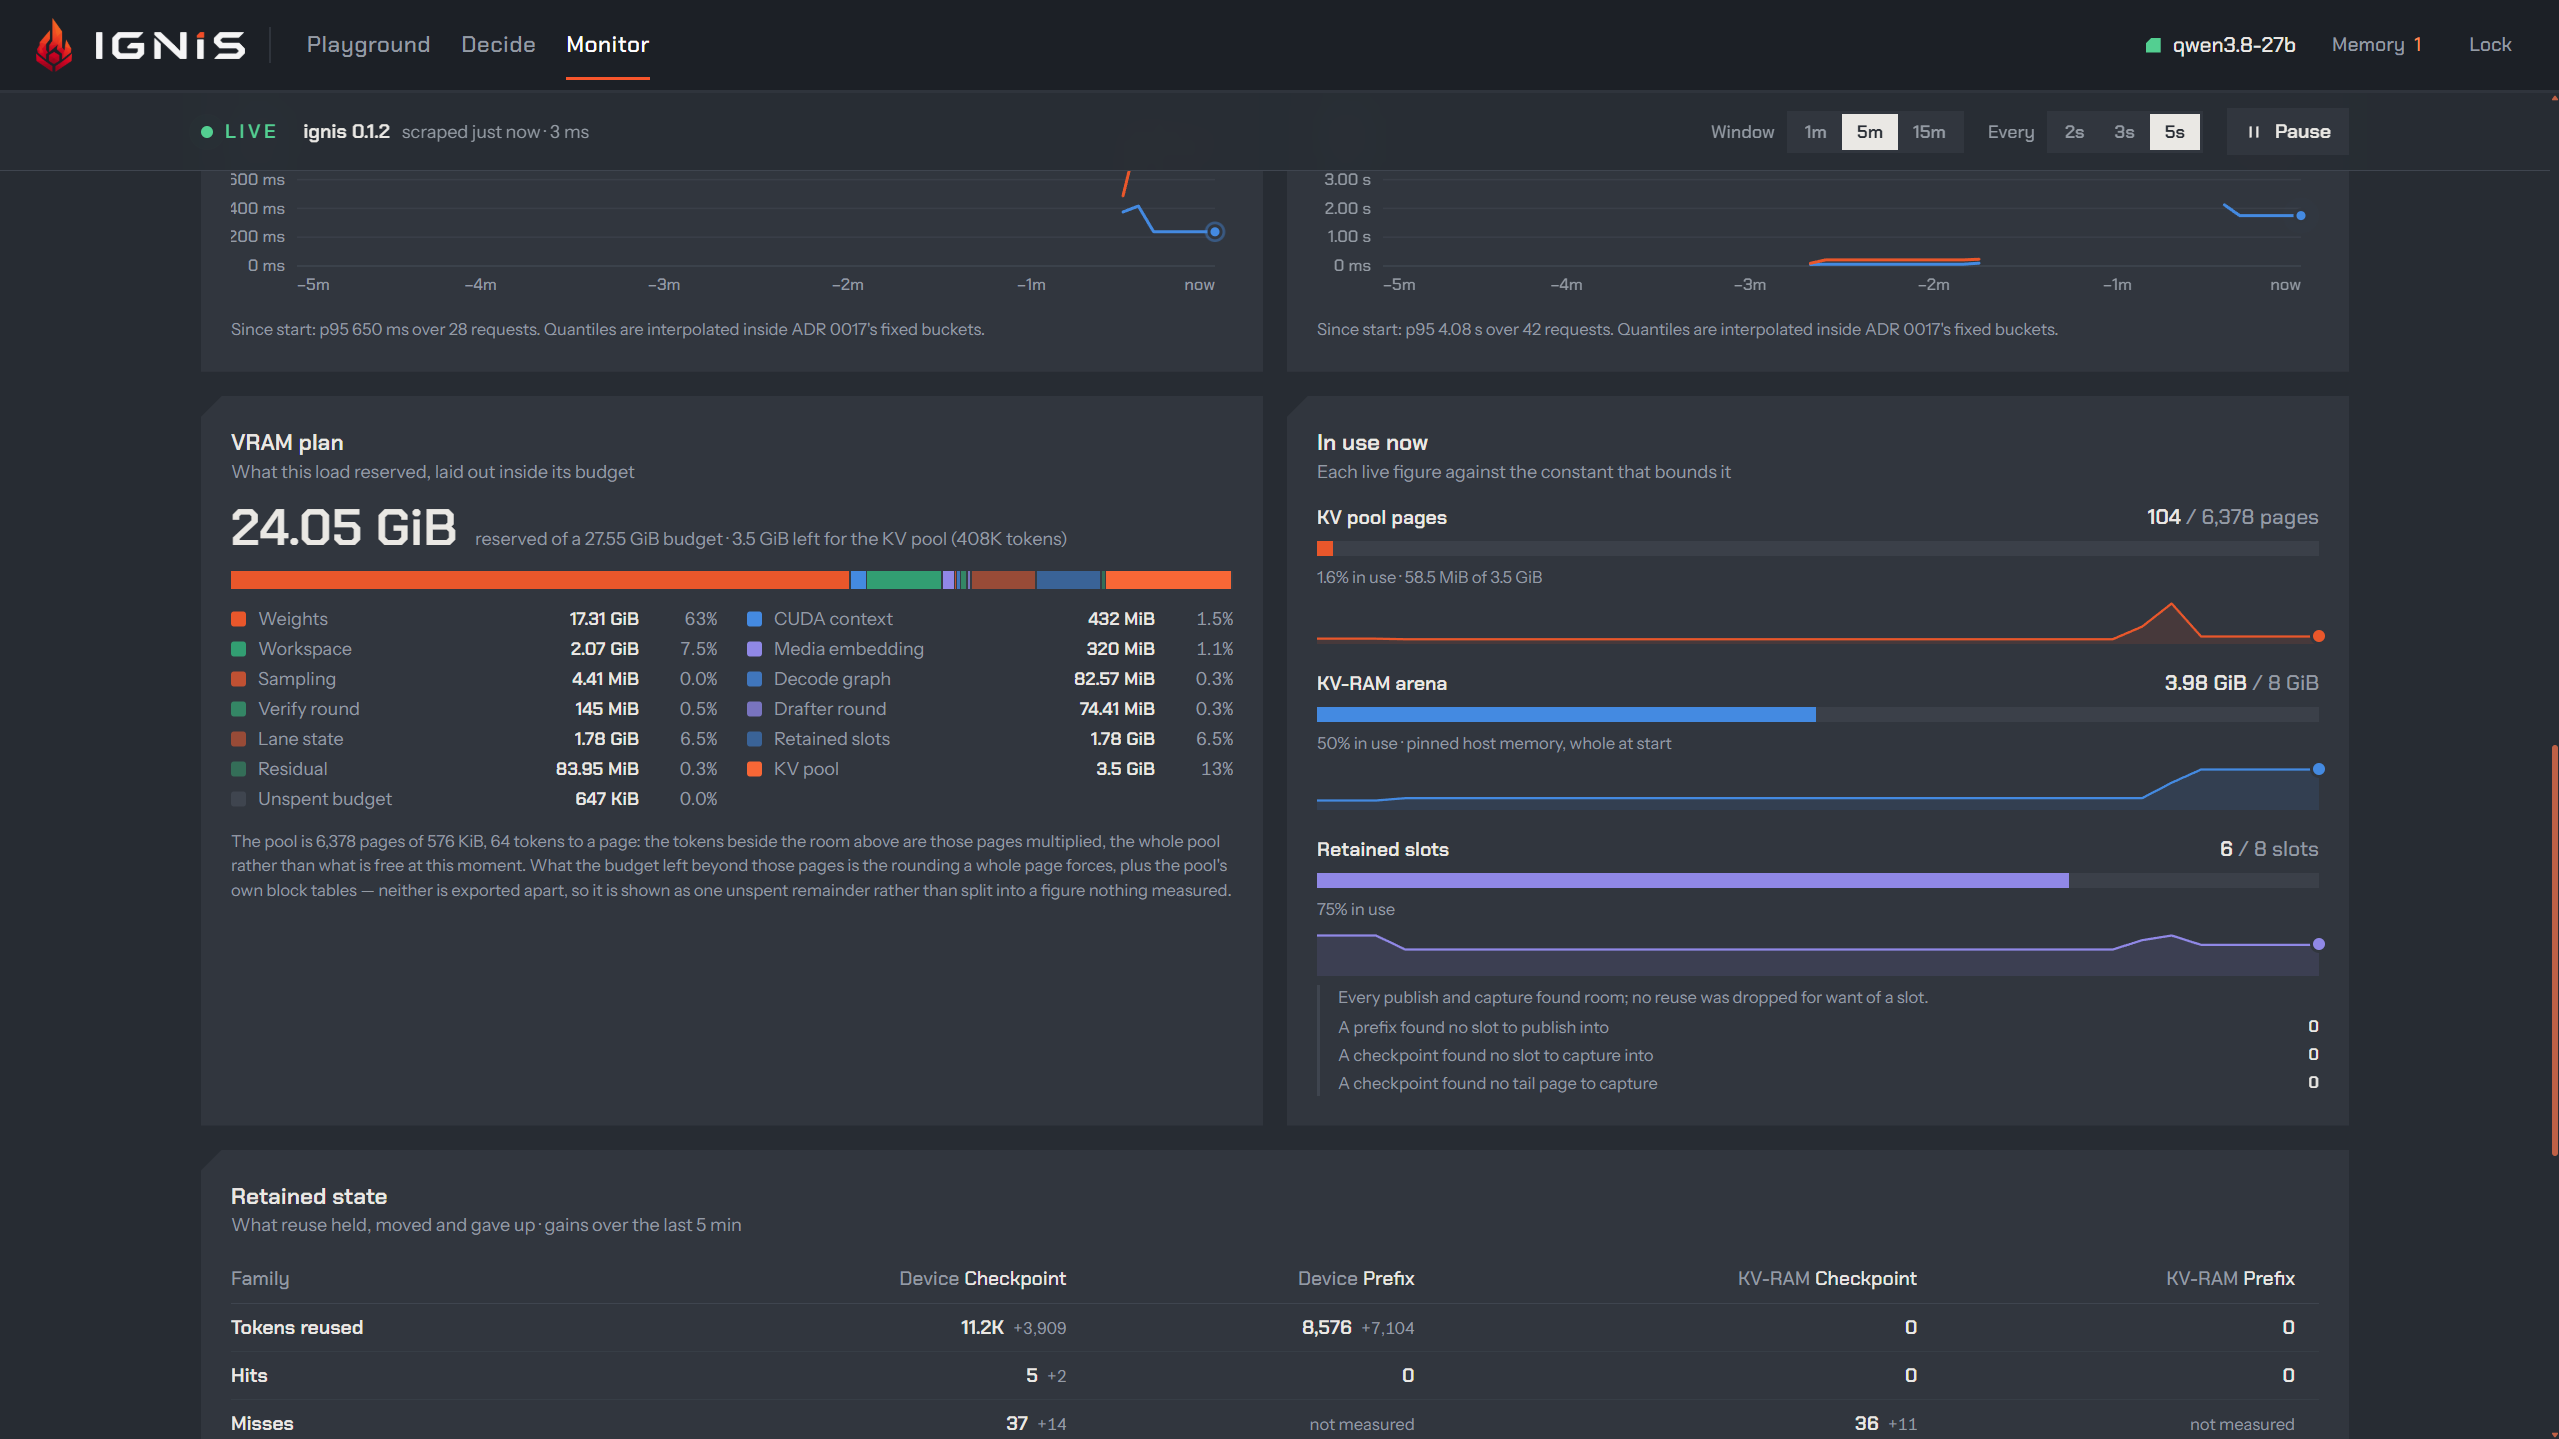Click the ignis 0.1.2 version label

[x=346, y=132]
